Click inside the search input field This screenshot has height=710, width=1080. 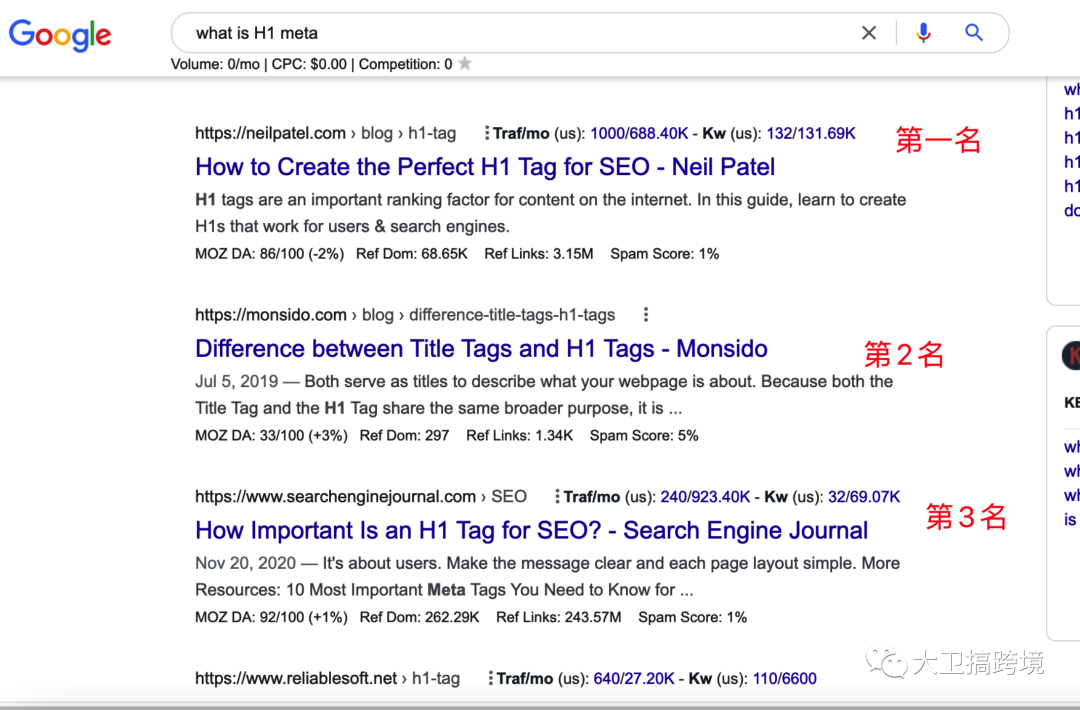click(500, 32)
